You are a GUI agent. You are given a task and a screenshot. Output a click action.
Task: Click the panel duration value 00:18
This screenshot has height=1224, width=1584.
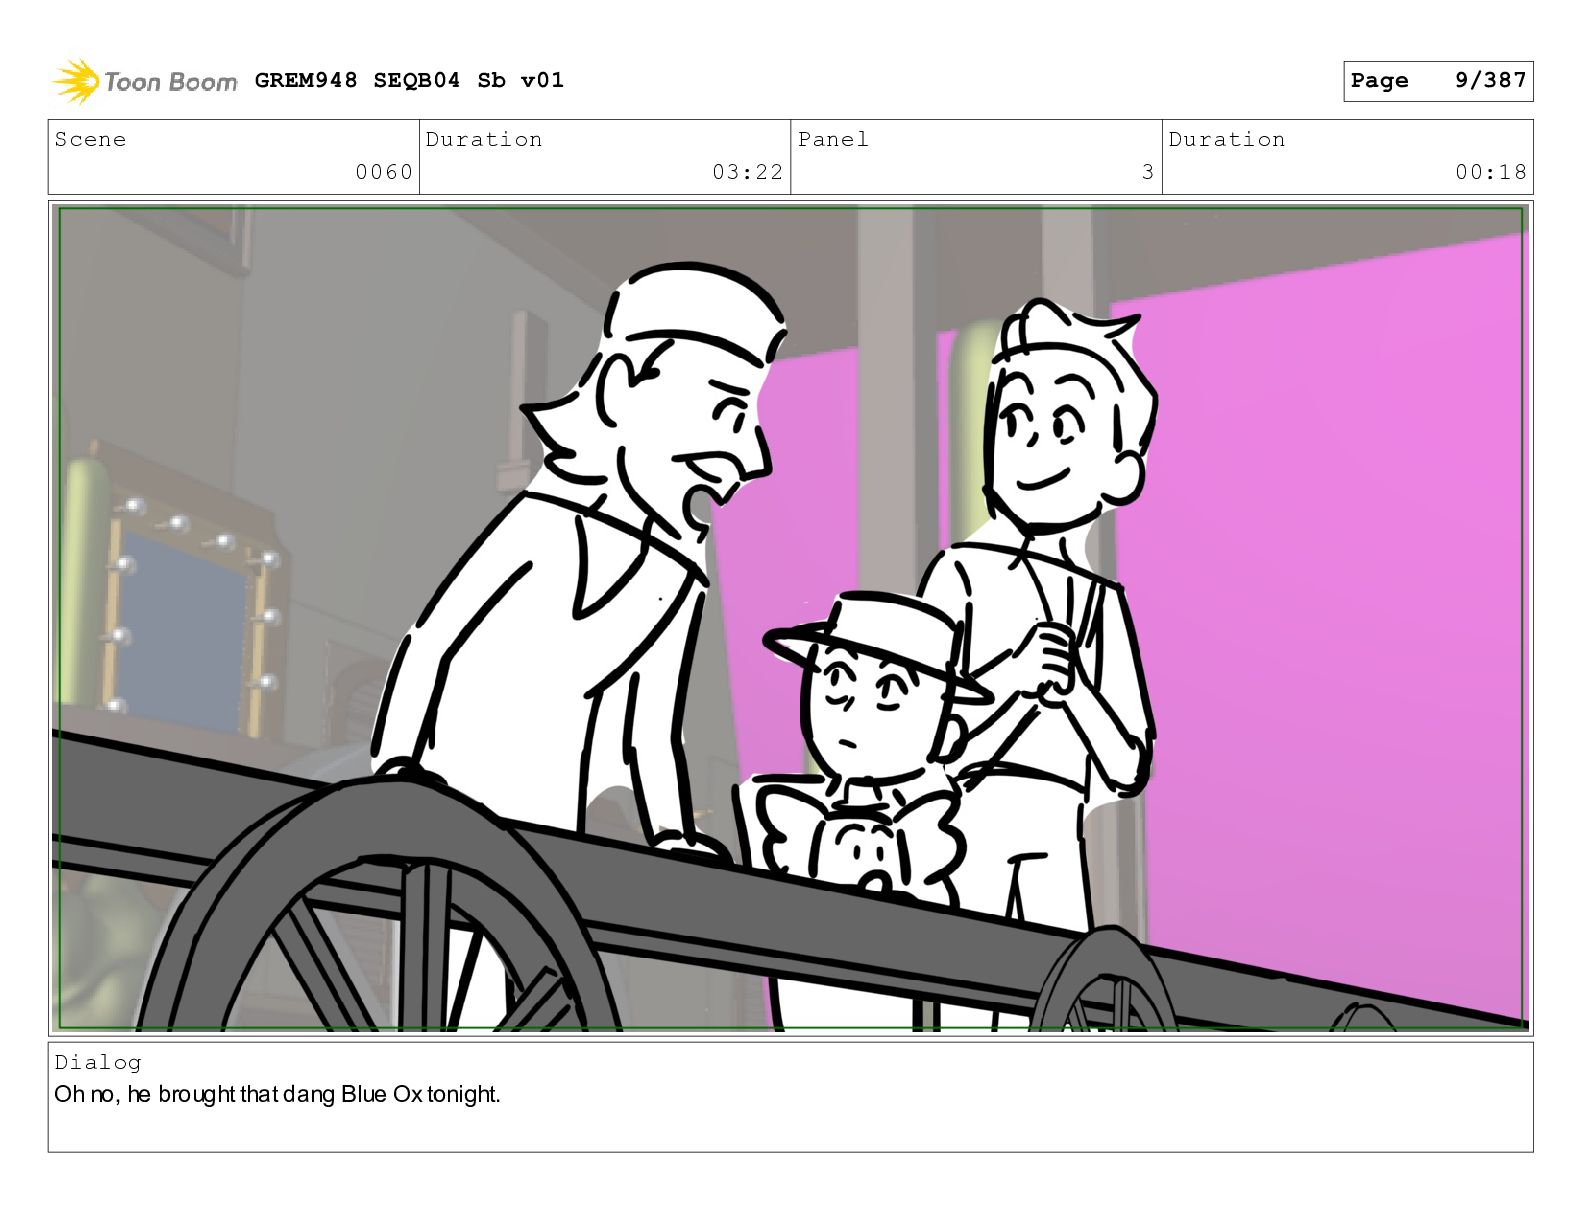(1490, 172)
